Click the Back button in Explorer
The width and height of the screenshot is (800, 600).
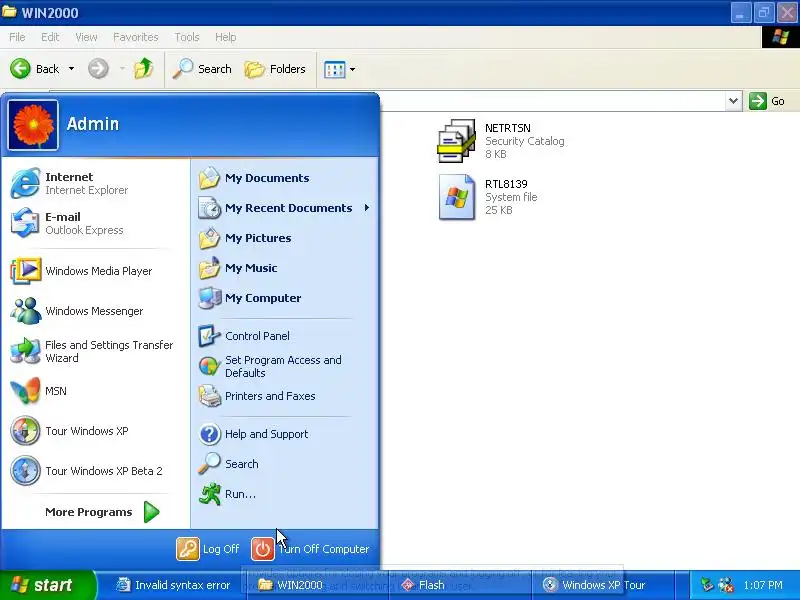point(35,69)
